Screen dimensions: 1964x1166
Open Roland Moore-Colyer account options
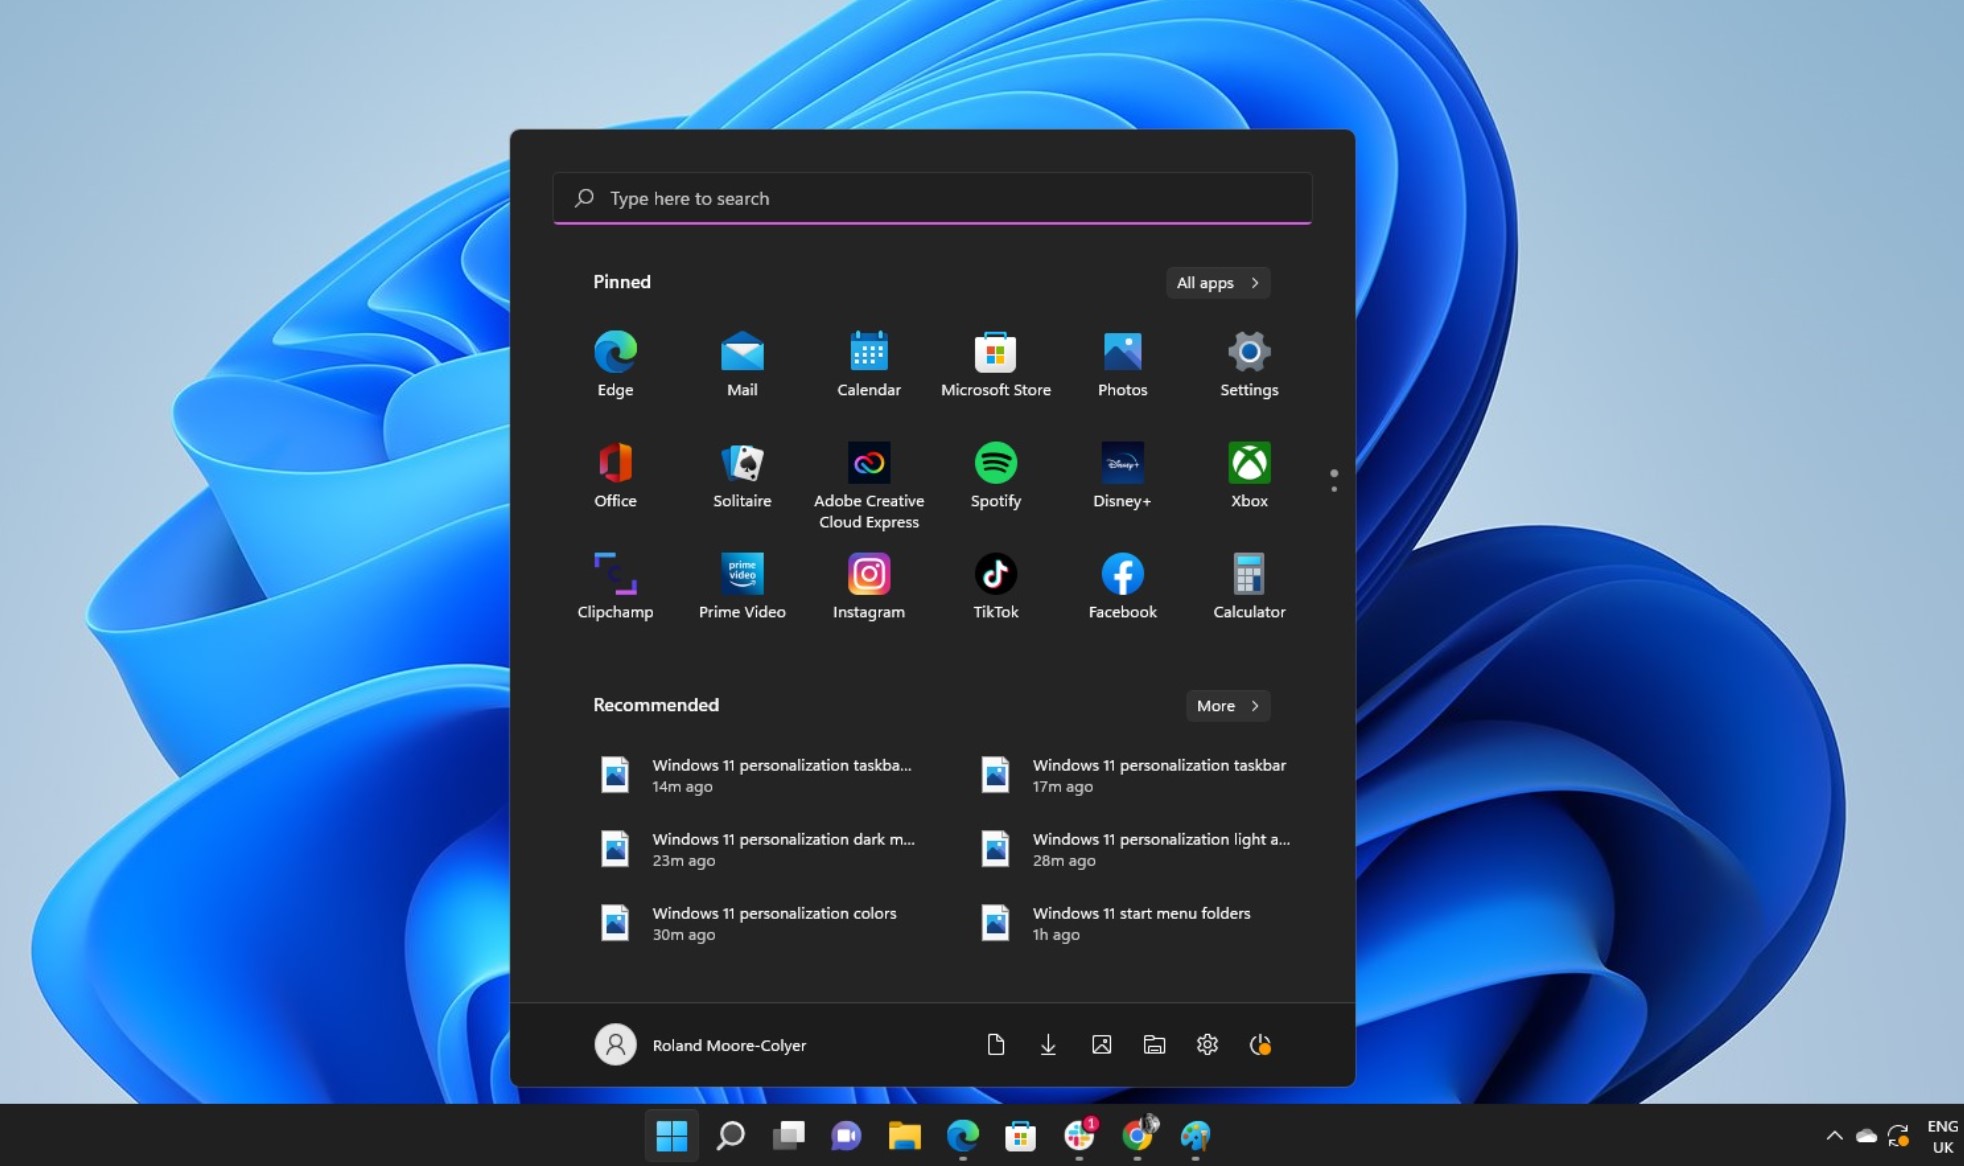[700, 1044]
